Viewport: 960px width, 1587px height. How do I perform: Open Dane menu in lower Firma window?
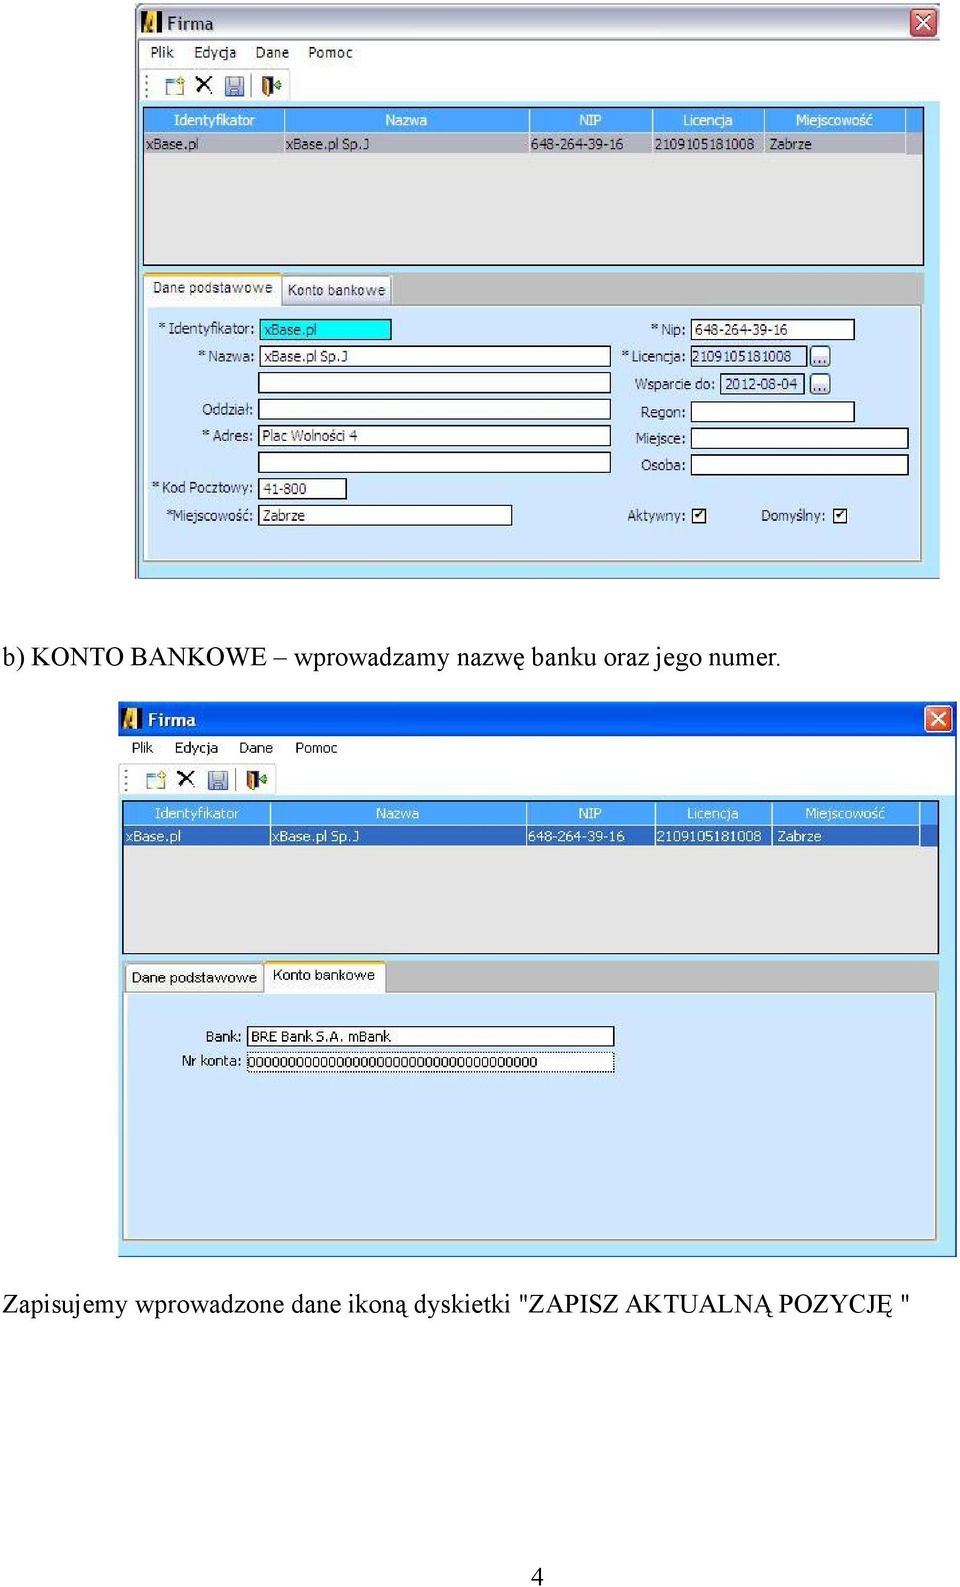(256, 748)
